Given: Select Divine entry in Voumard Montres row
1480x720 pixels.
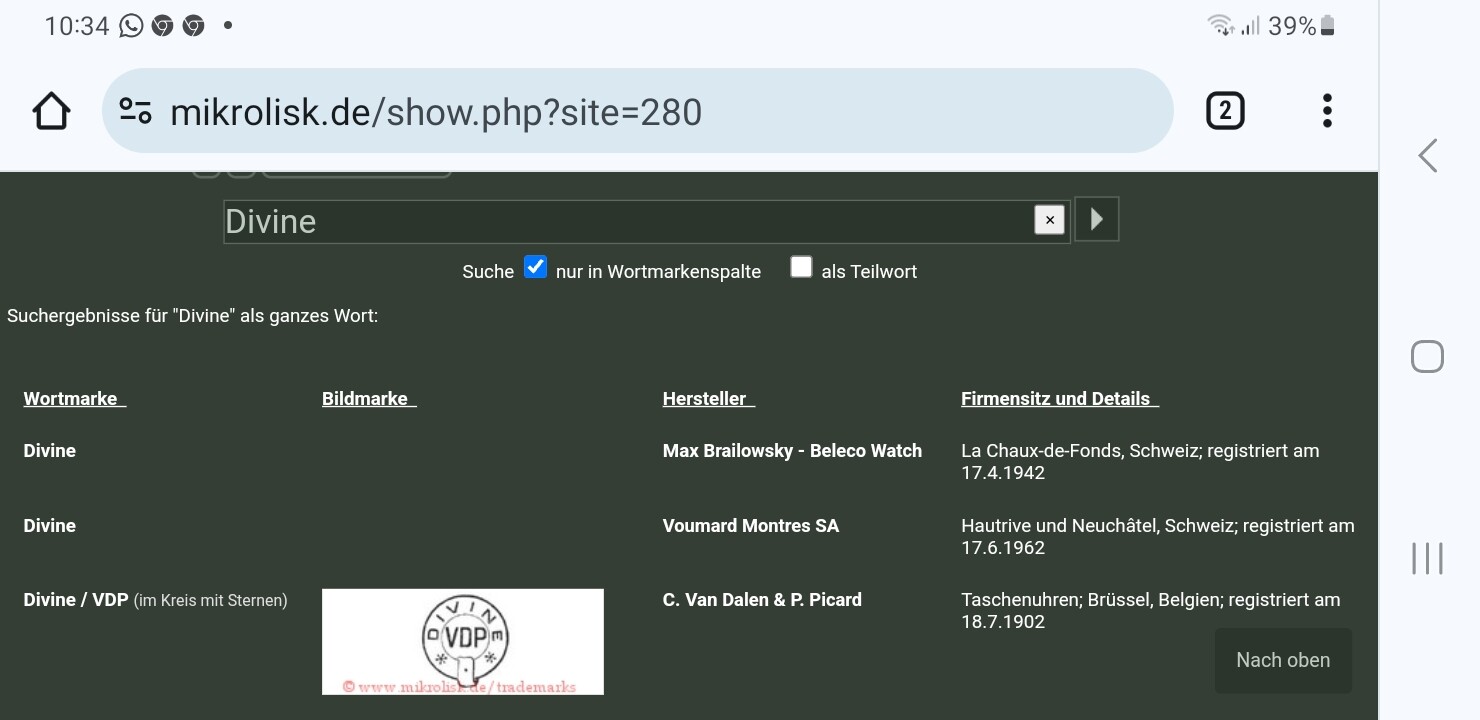Looking at the screenshot, I should (x=50, y=526).
